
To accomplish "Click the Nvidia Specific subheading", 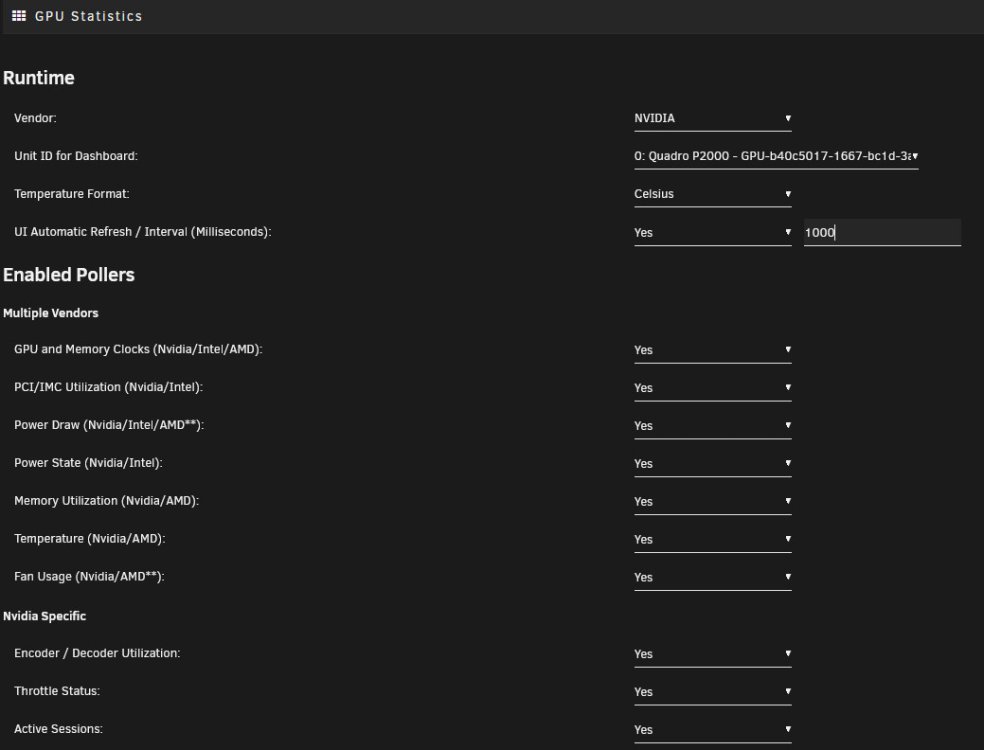I will point(45,616).
